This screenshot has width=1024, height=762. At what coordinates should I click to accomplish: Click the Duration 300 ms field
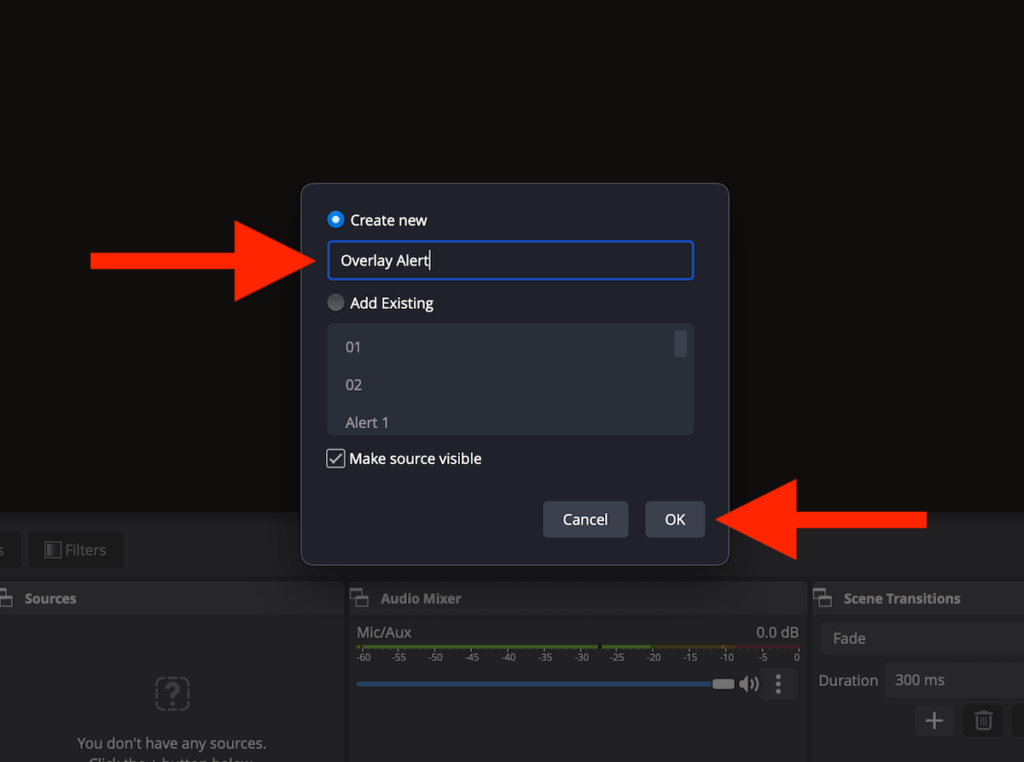point(954,680)
